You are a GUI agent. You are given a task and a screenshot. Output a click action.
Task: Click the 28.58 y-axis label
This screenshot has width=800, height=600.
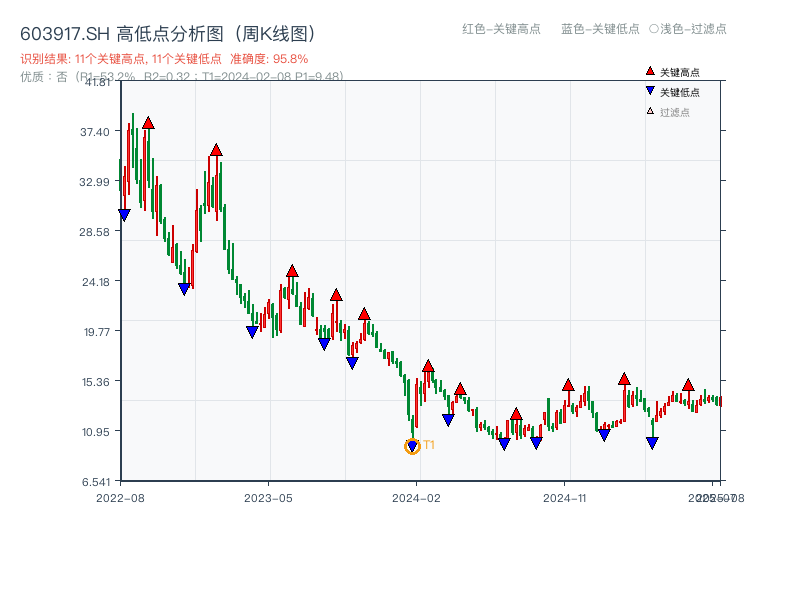coord(95,232)
